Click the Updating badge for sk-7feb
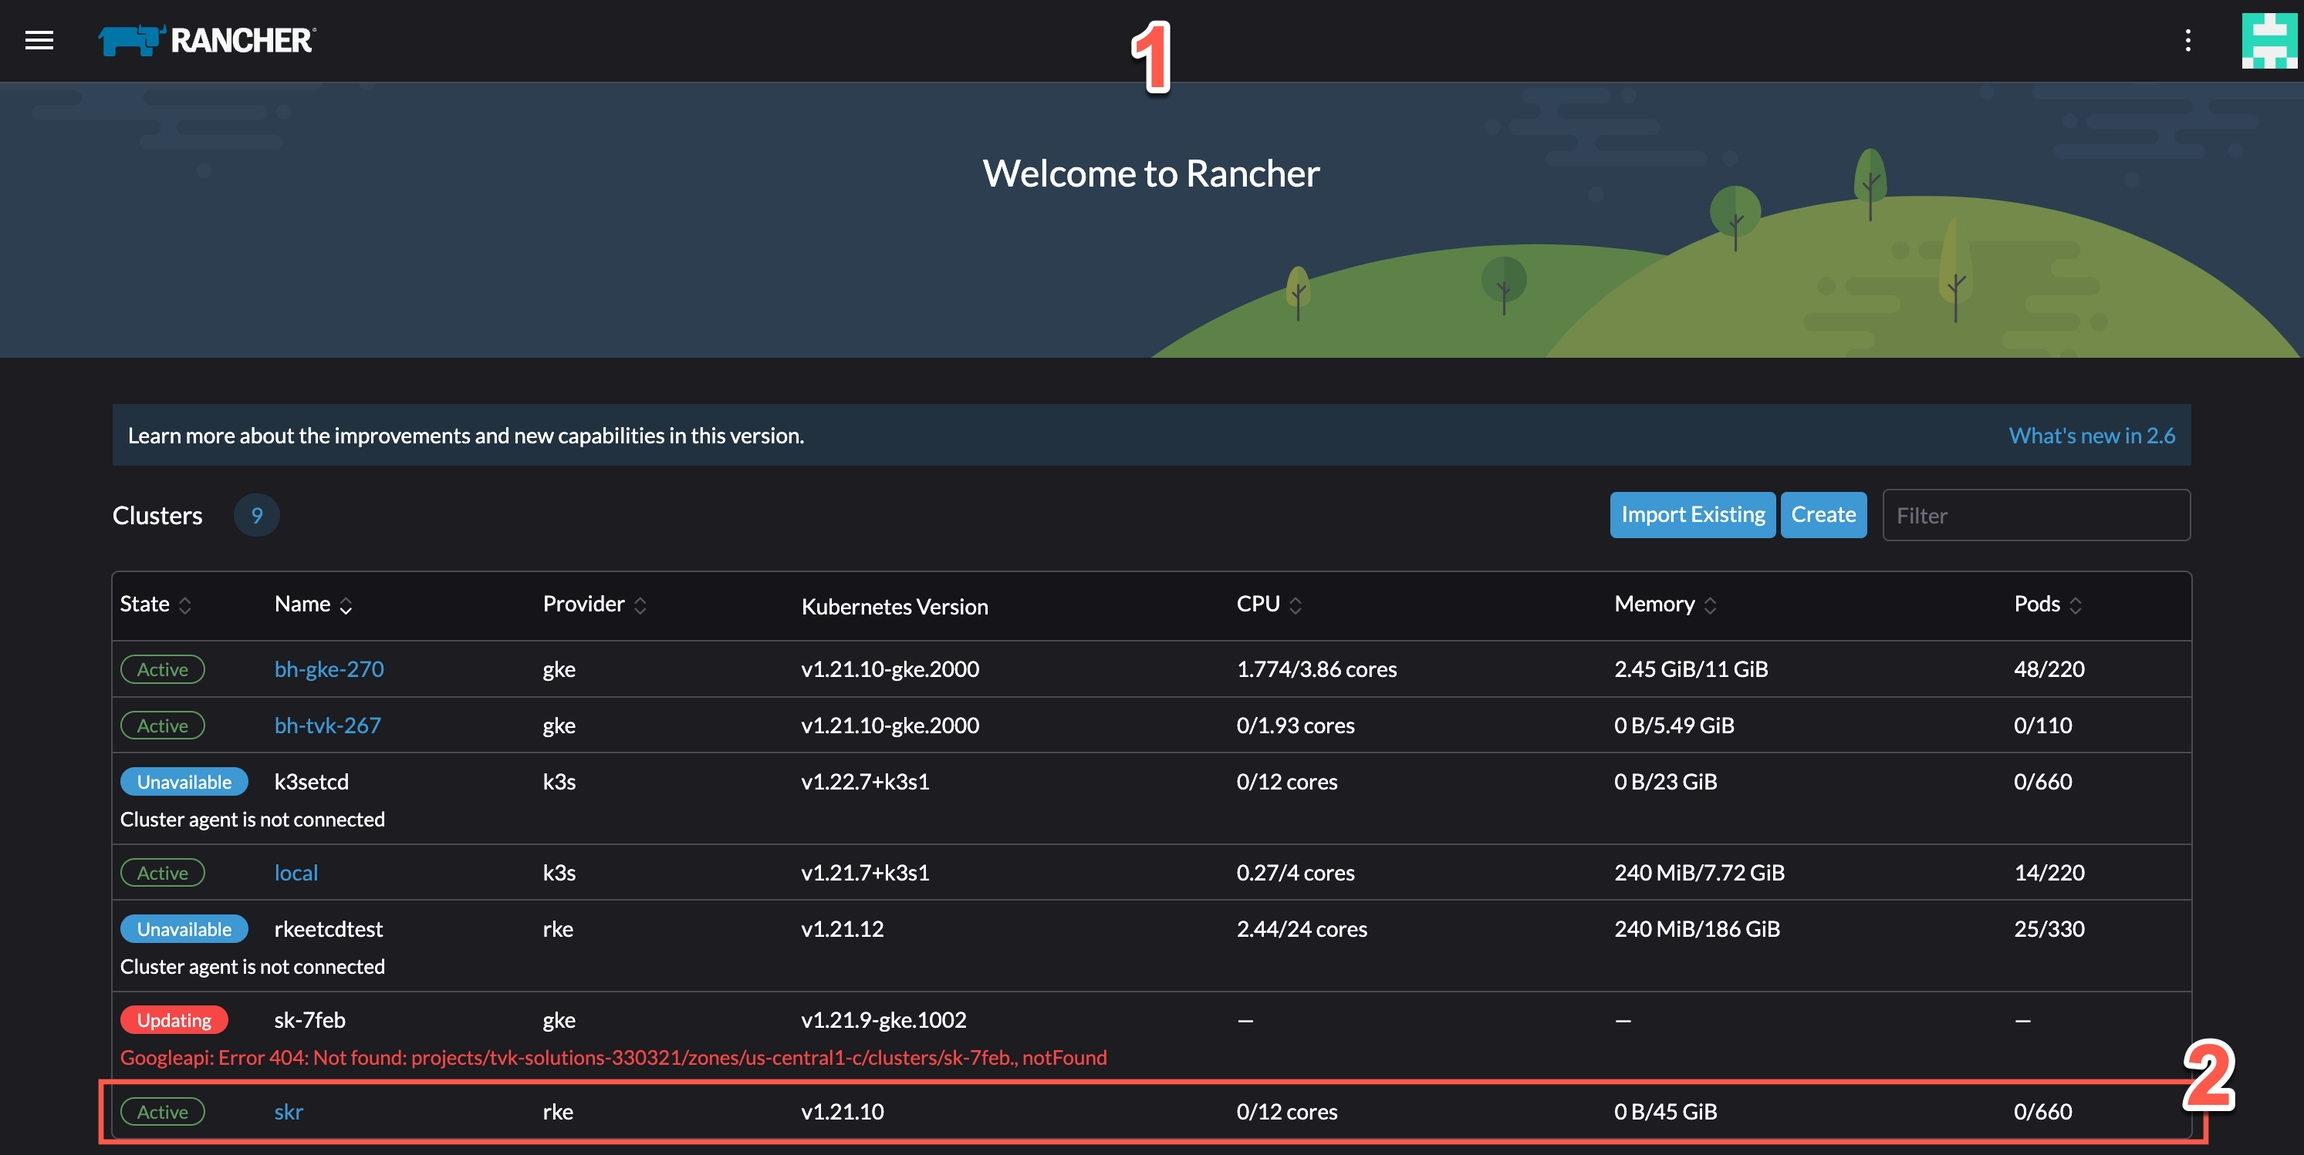2304x1155 pixels. 174,1020
